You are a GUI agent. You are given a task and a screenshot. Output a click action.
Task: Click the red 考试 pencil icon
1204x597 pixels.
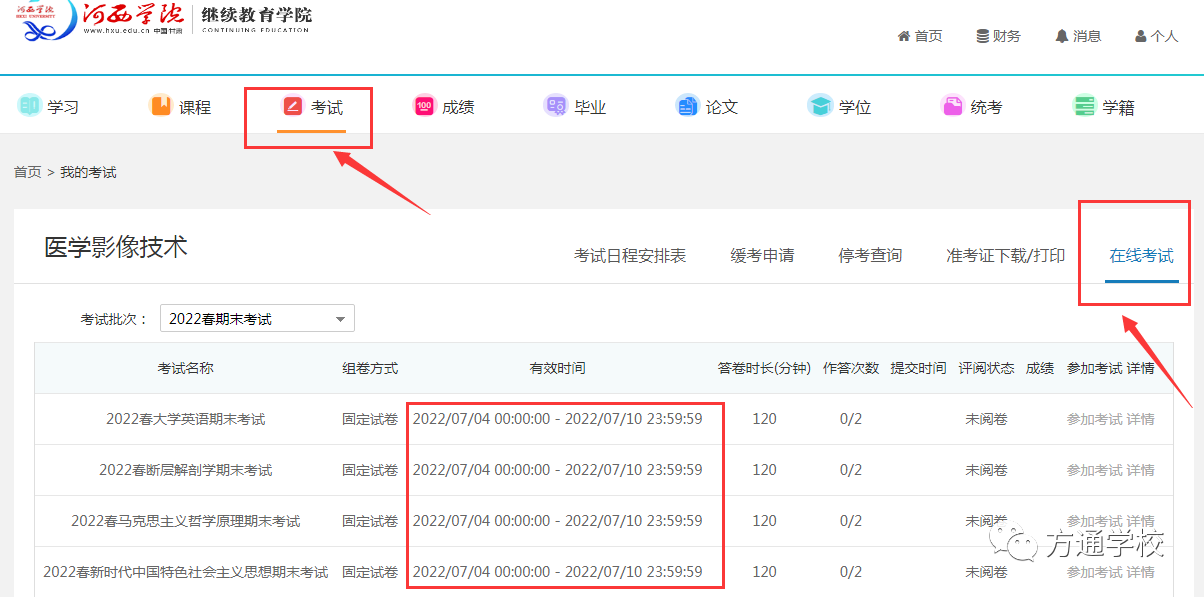pyautogui.click(x=292, y=105)
